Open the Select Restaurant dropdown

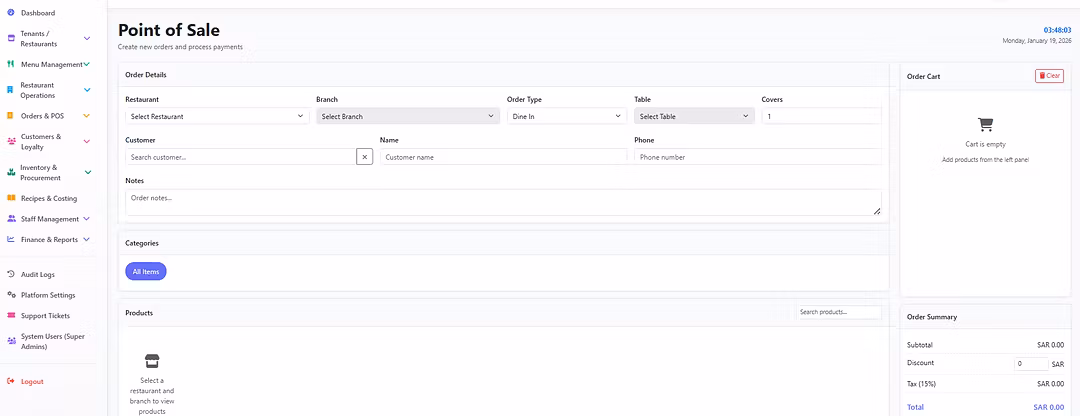[217, 116]
